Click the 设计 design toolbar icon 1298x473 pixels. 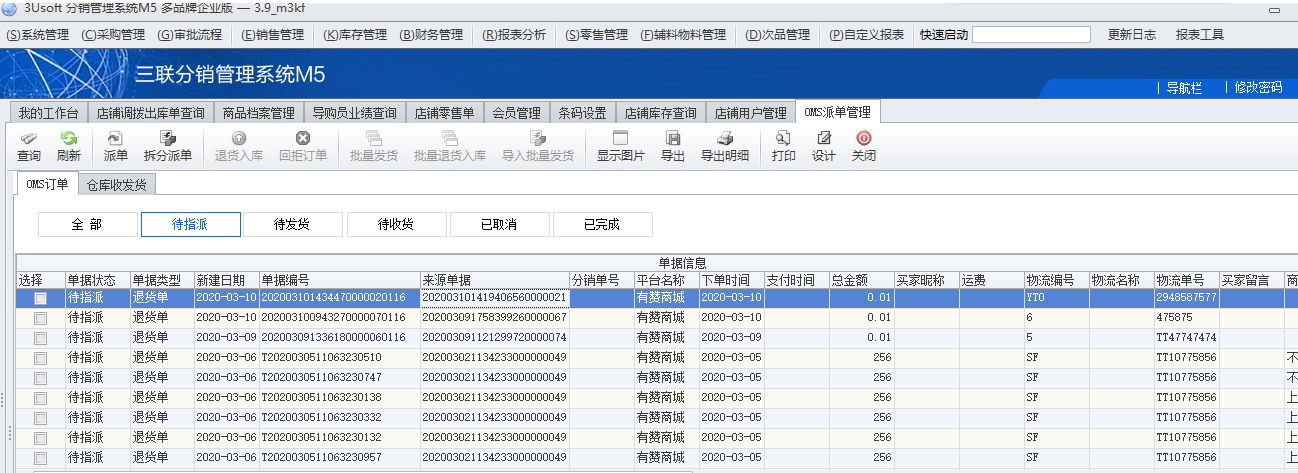[824, 147]
